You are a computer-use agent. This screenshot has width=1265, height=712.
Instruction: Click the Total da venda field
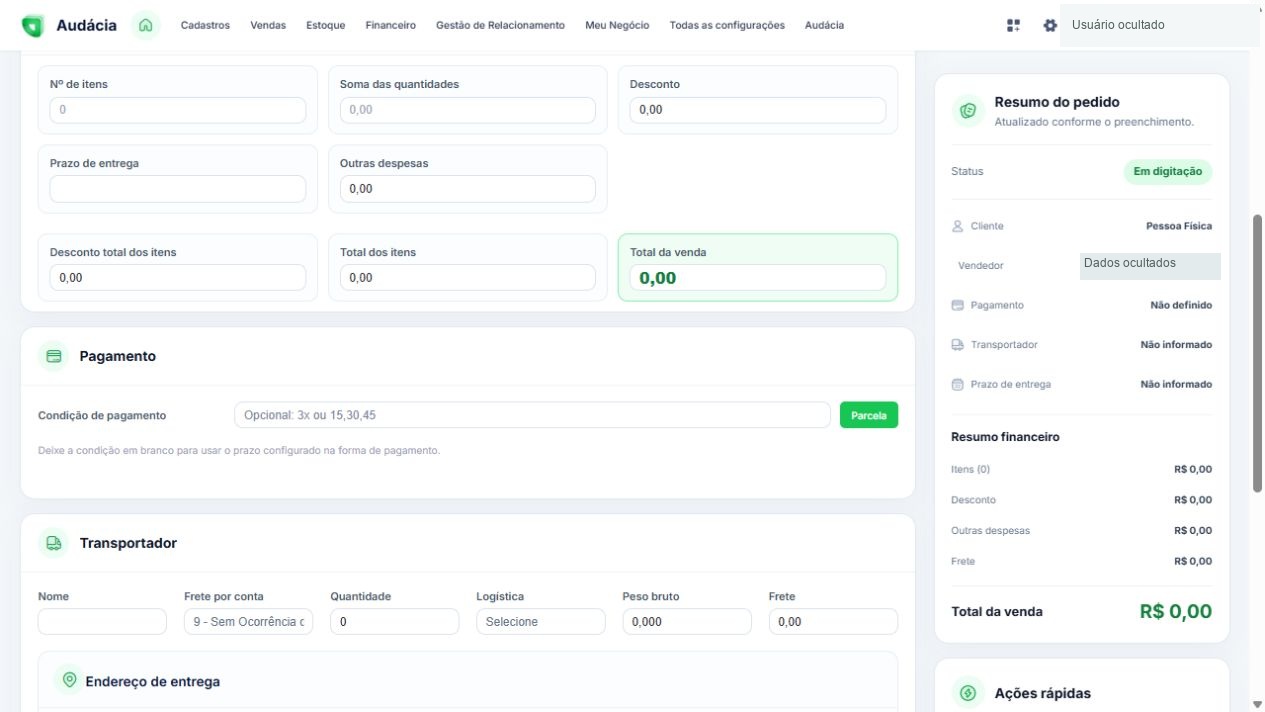pos(758,278)
